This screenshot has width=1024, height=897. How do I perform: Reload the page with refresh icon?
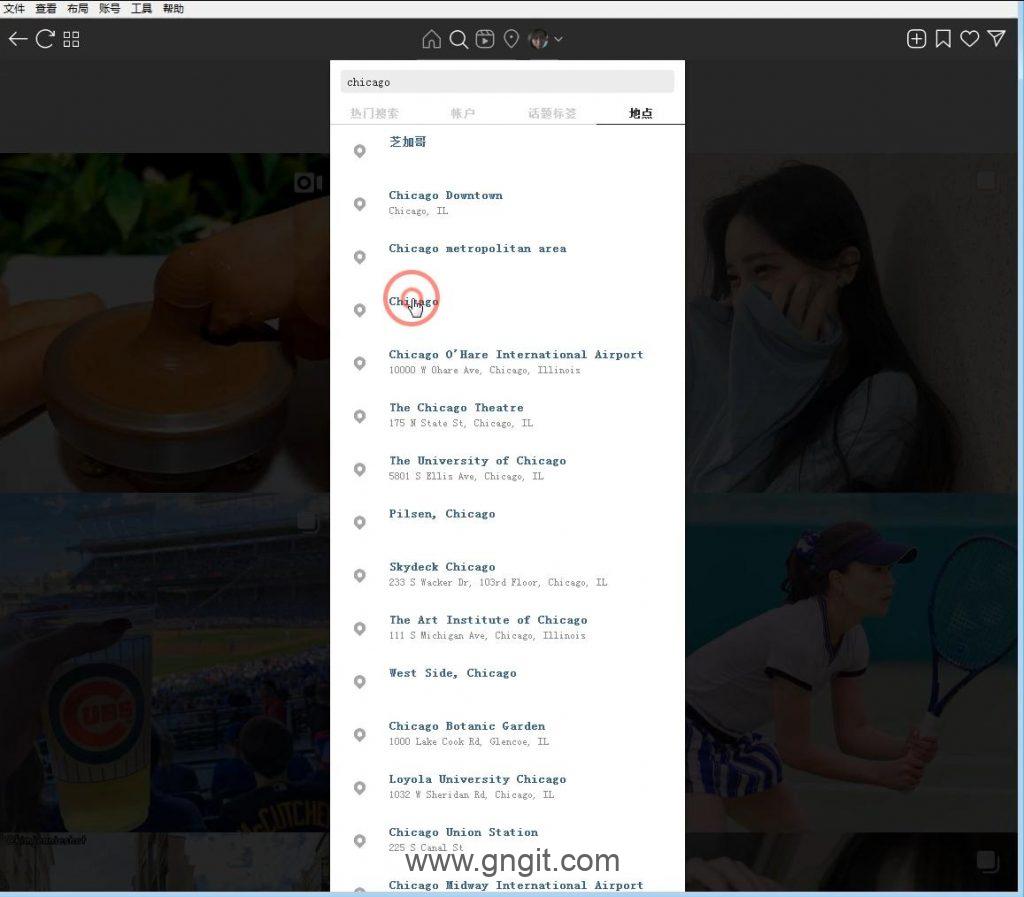(x=45, y=39)
